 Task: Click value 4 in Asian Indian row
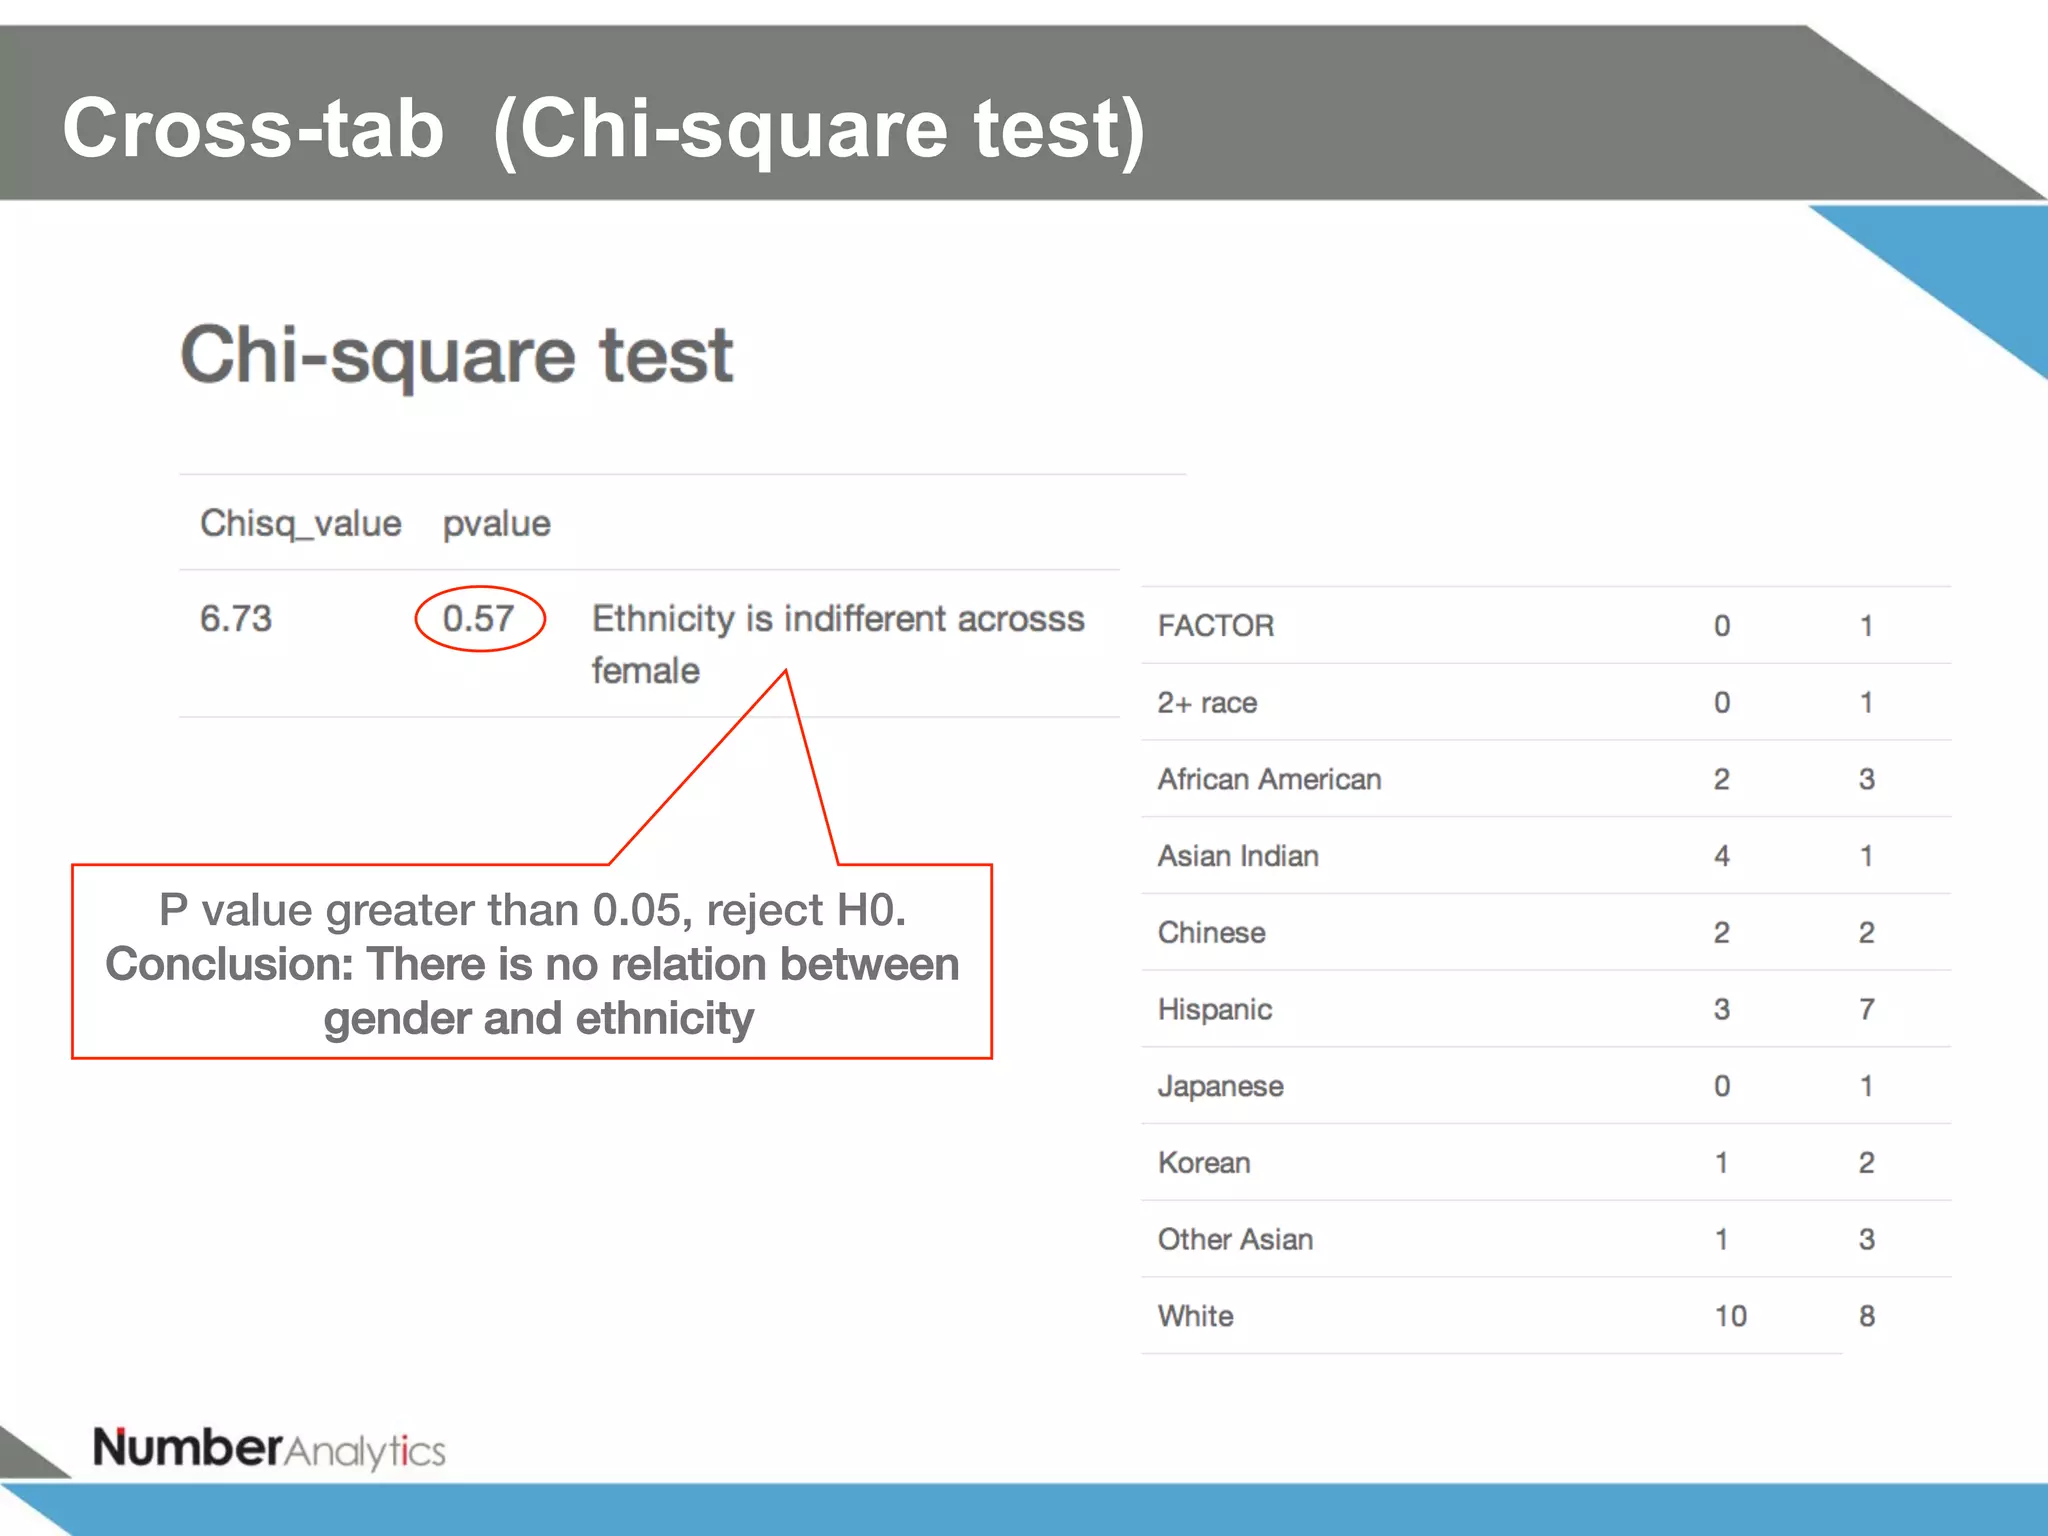click(1722, 856)
